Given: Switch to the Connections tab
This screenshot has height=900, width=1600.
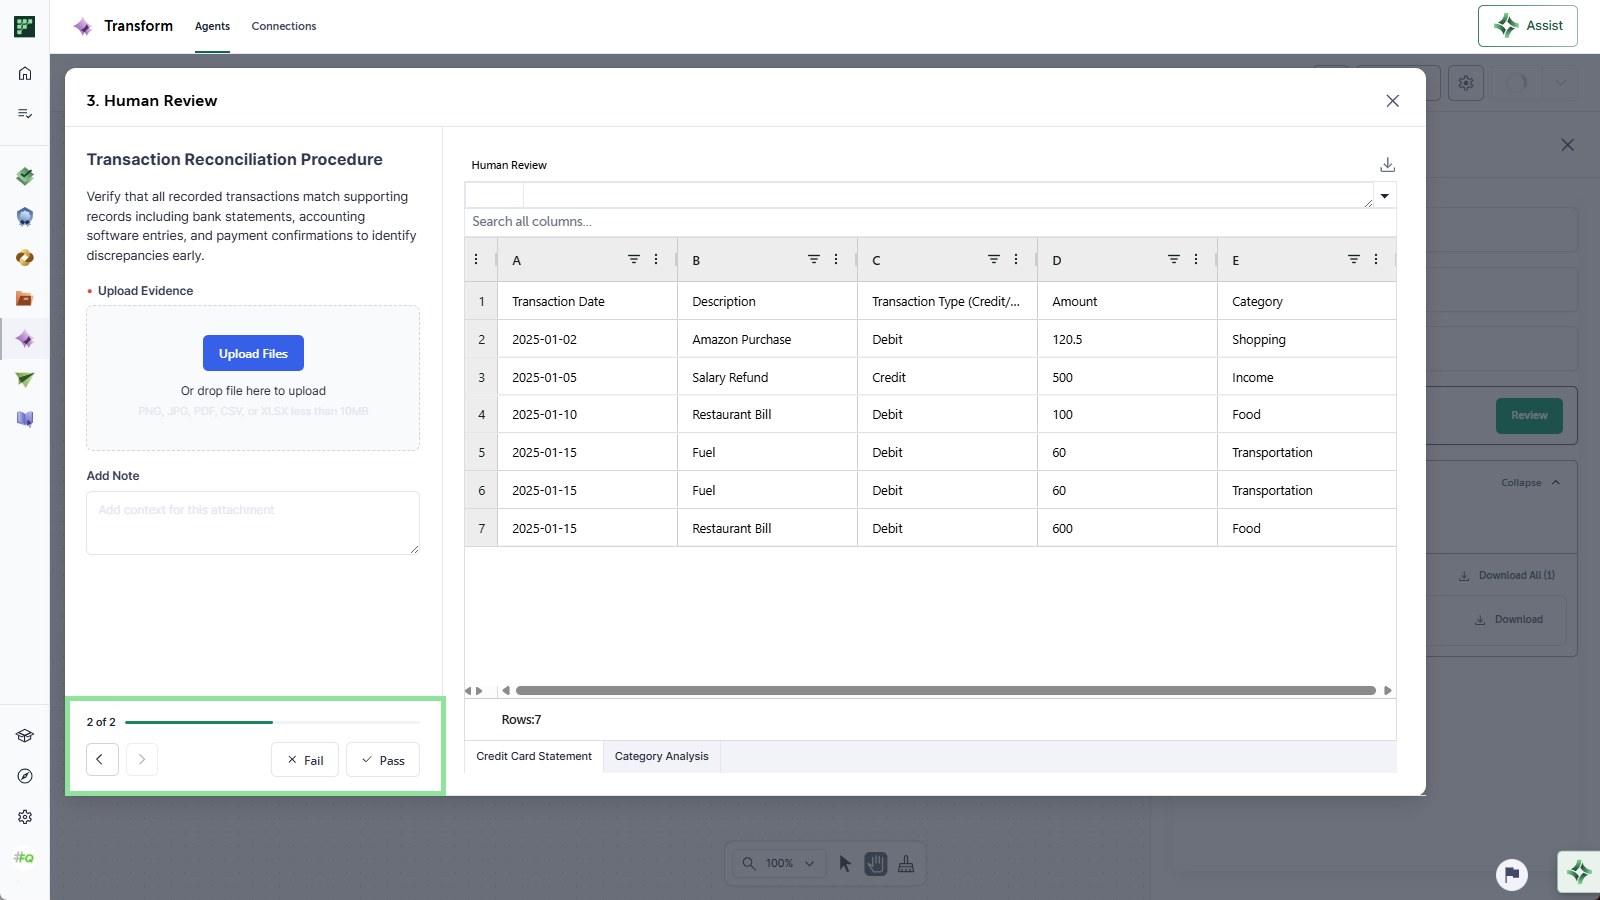Looking at the screenshot, I should (284, 26).
